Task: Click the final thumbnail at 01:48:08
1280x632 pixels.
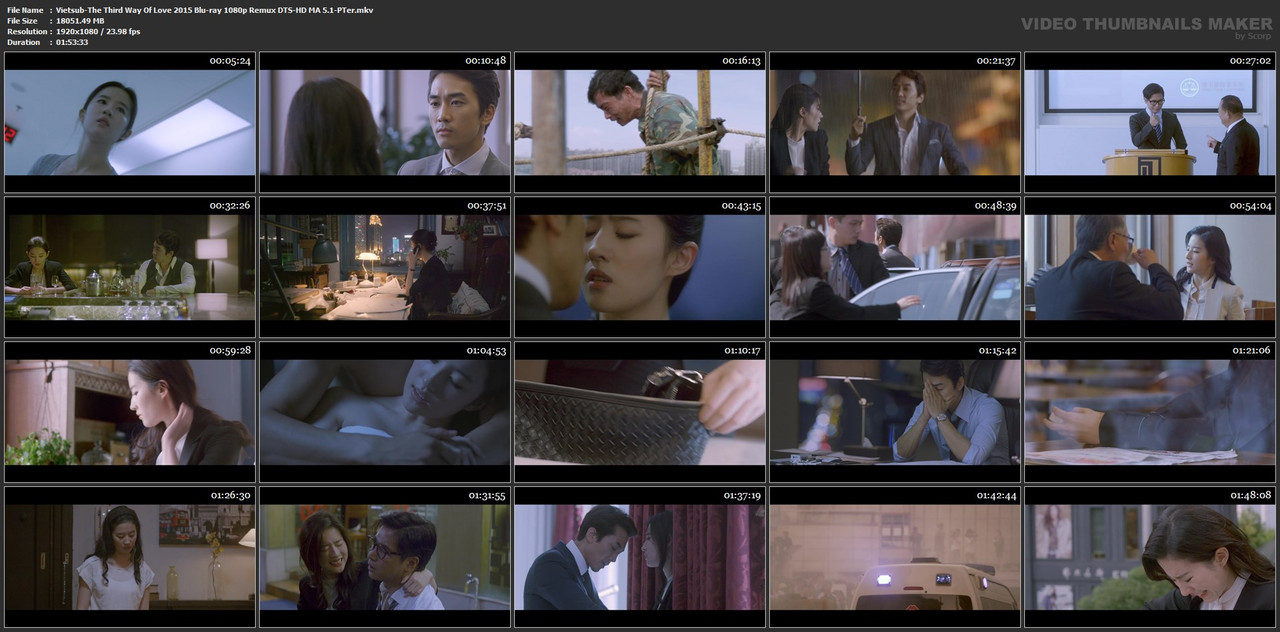Action: click(1150, 557)
